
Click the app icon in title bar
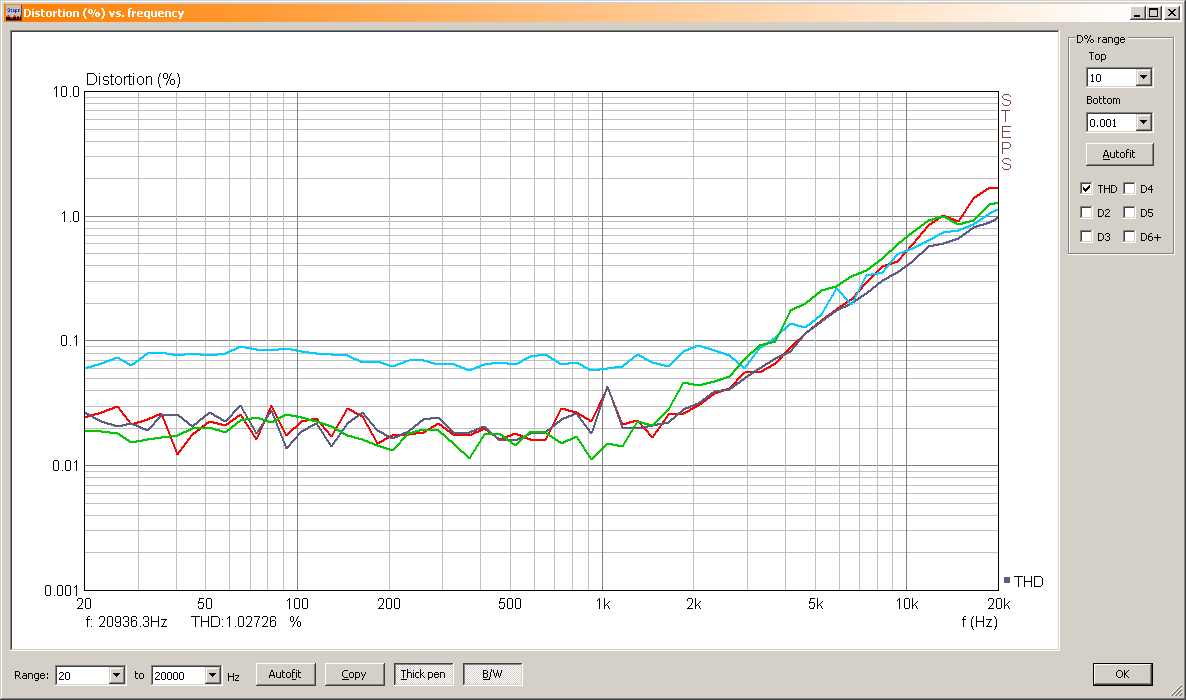point(13,13)
